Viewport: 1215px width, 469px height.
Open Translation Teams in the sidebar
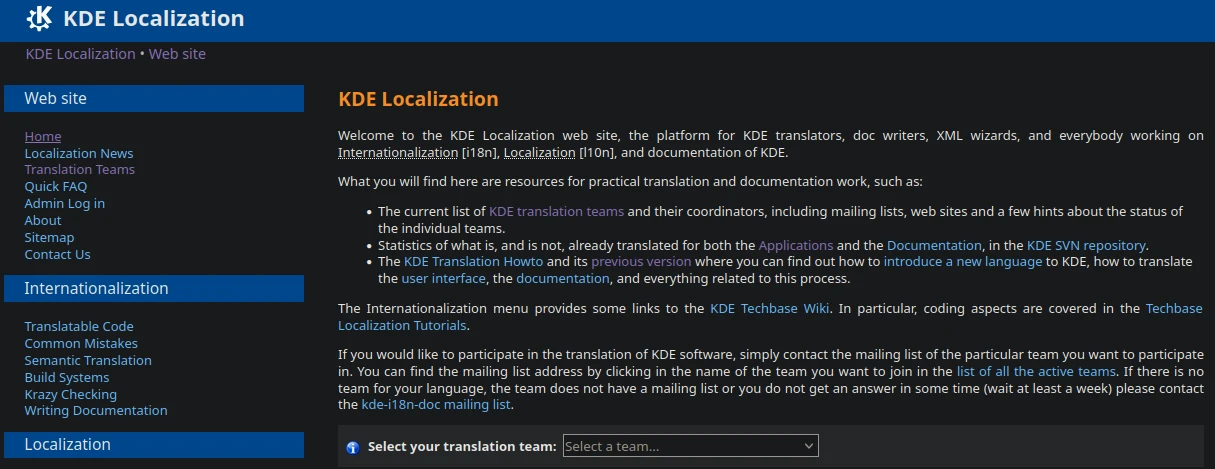80,169
